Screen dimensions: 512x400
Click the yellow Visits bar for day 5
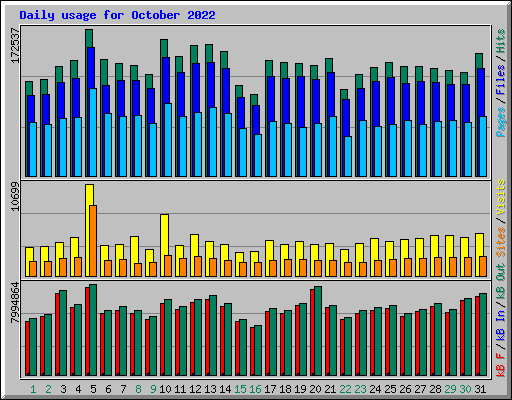[88, 230]
